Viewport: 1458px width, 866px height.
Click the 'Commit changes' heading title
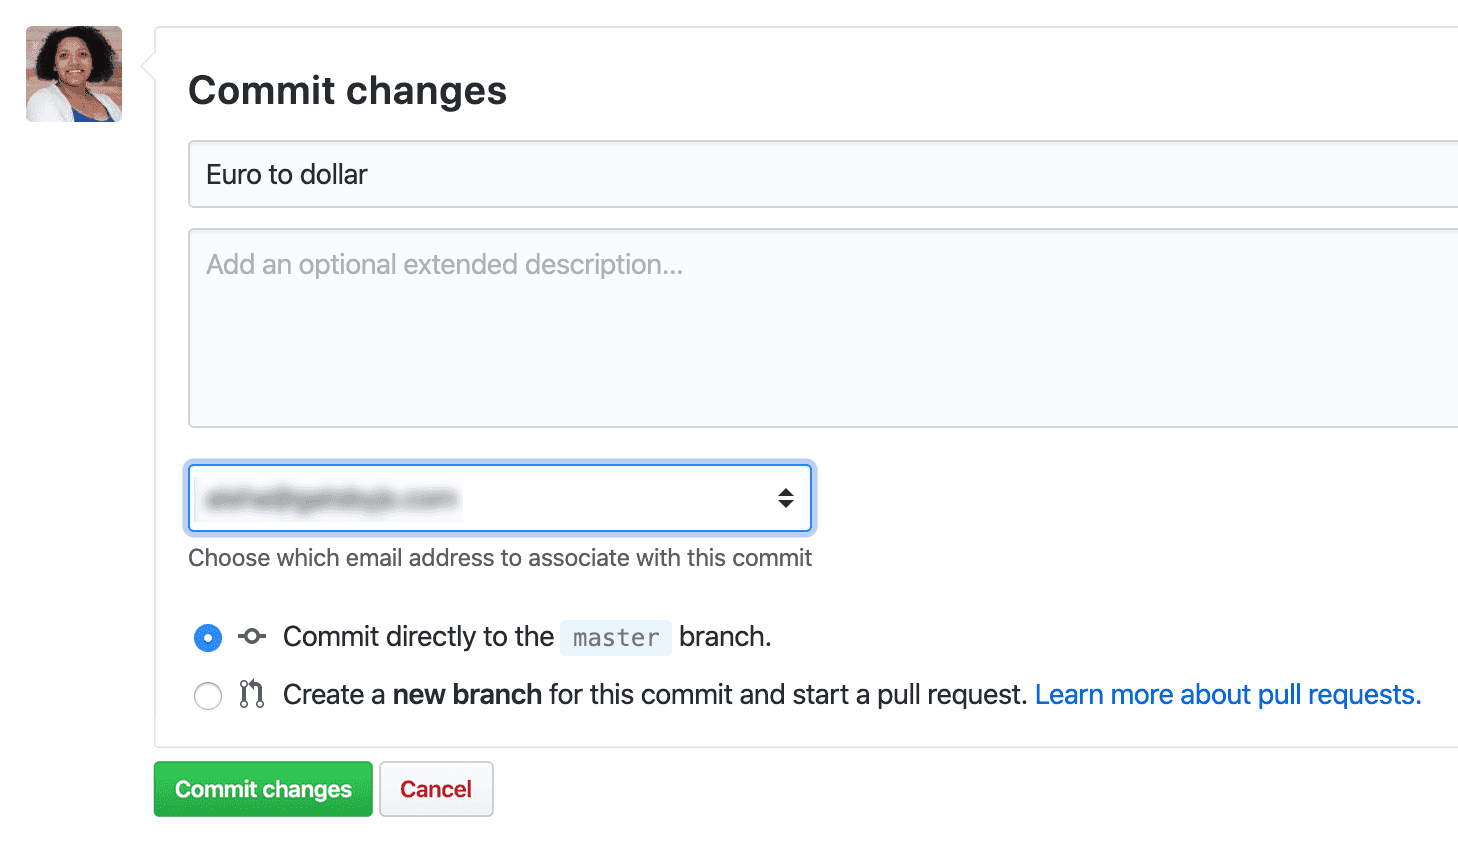[348, 91]
